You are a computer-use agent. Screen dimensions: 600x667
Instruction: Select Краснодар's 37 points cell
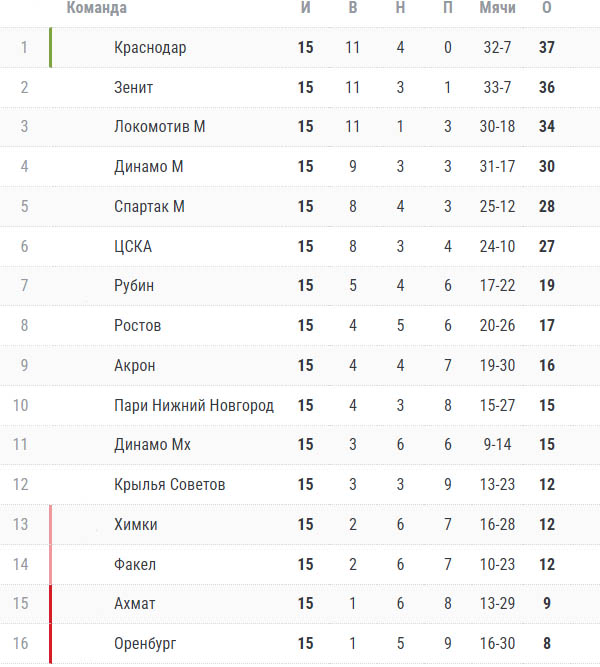[547, 48]
